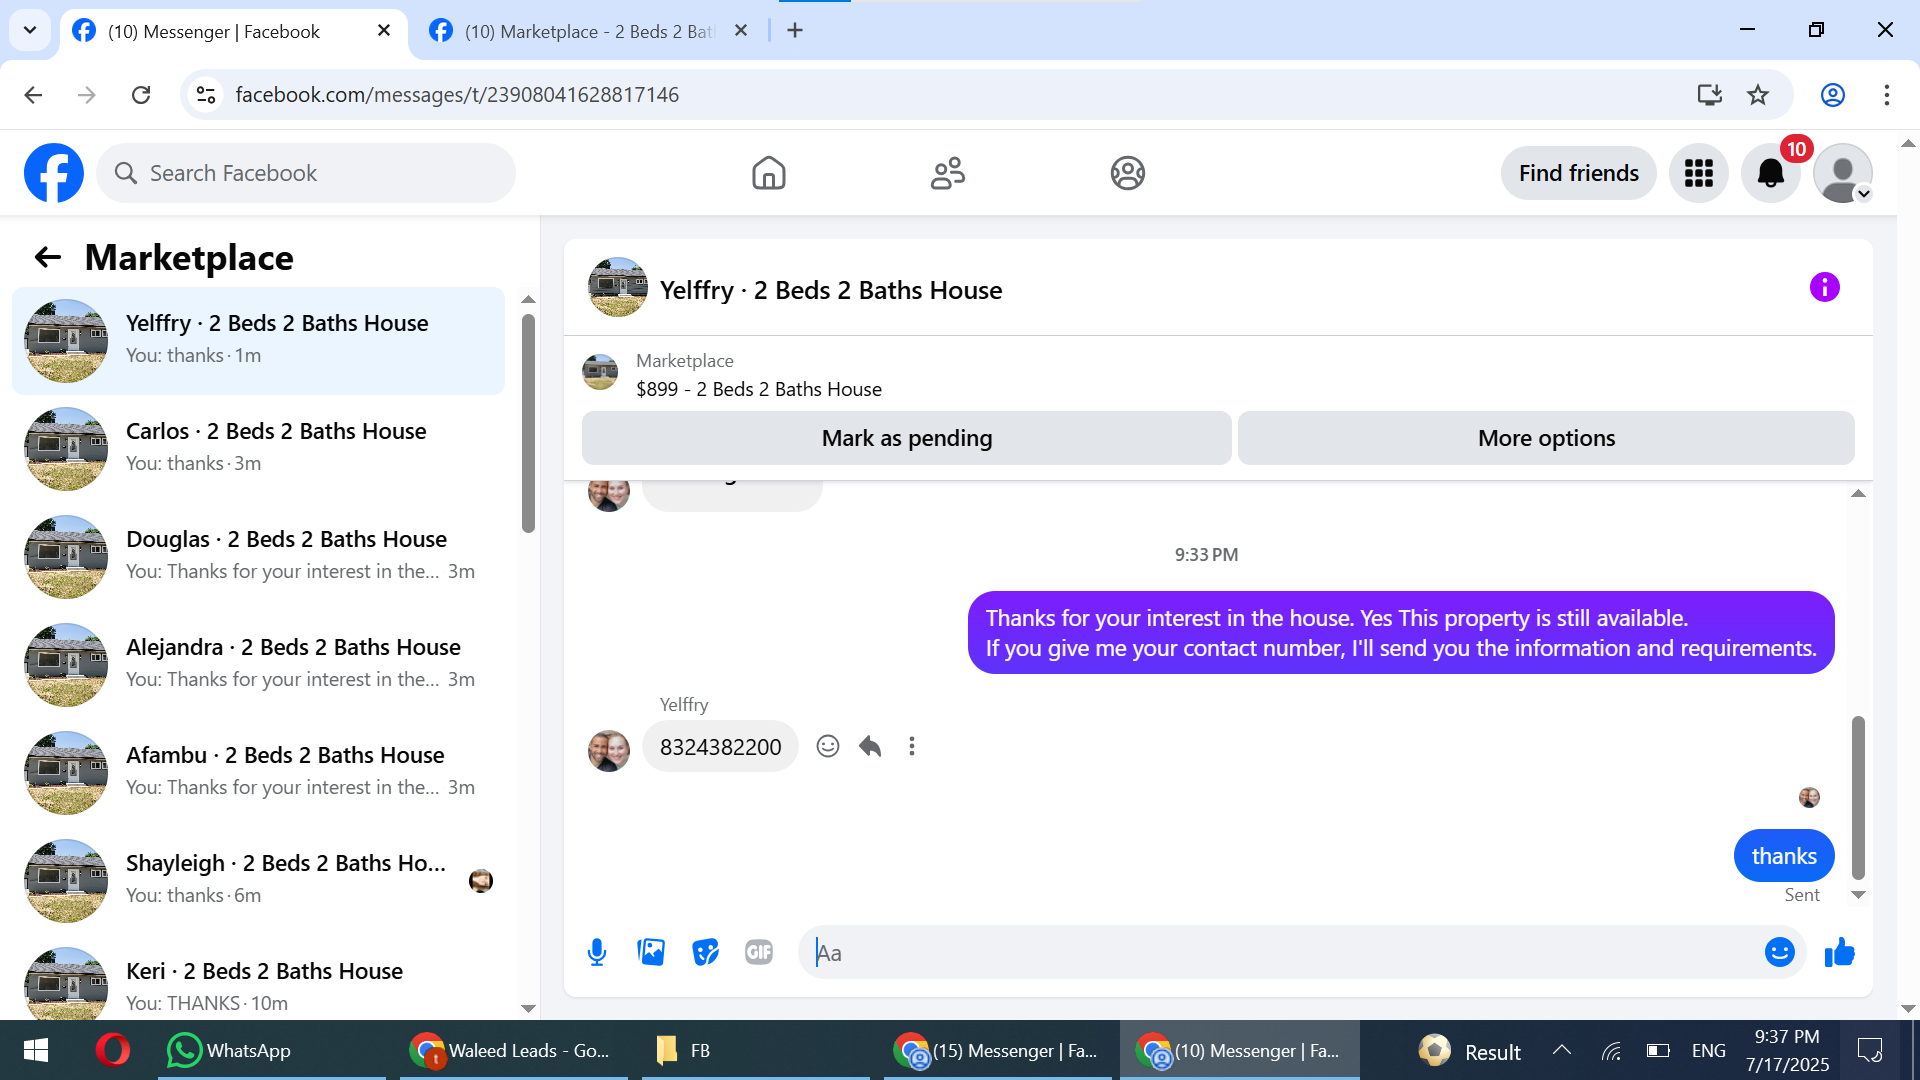Viewport: 1920px width, 1080px height.
Task: Click the Find friends button
Action: [1578, 173]
